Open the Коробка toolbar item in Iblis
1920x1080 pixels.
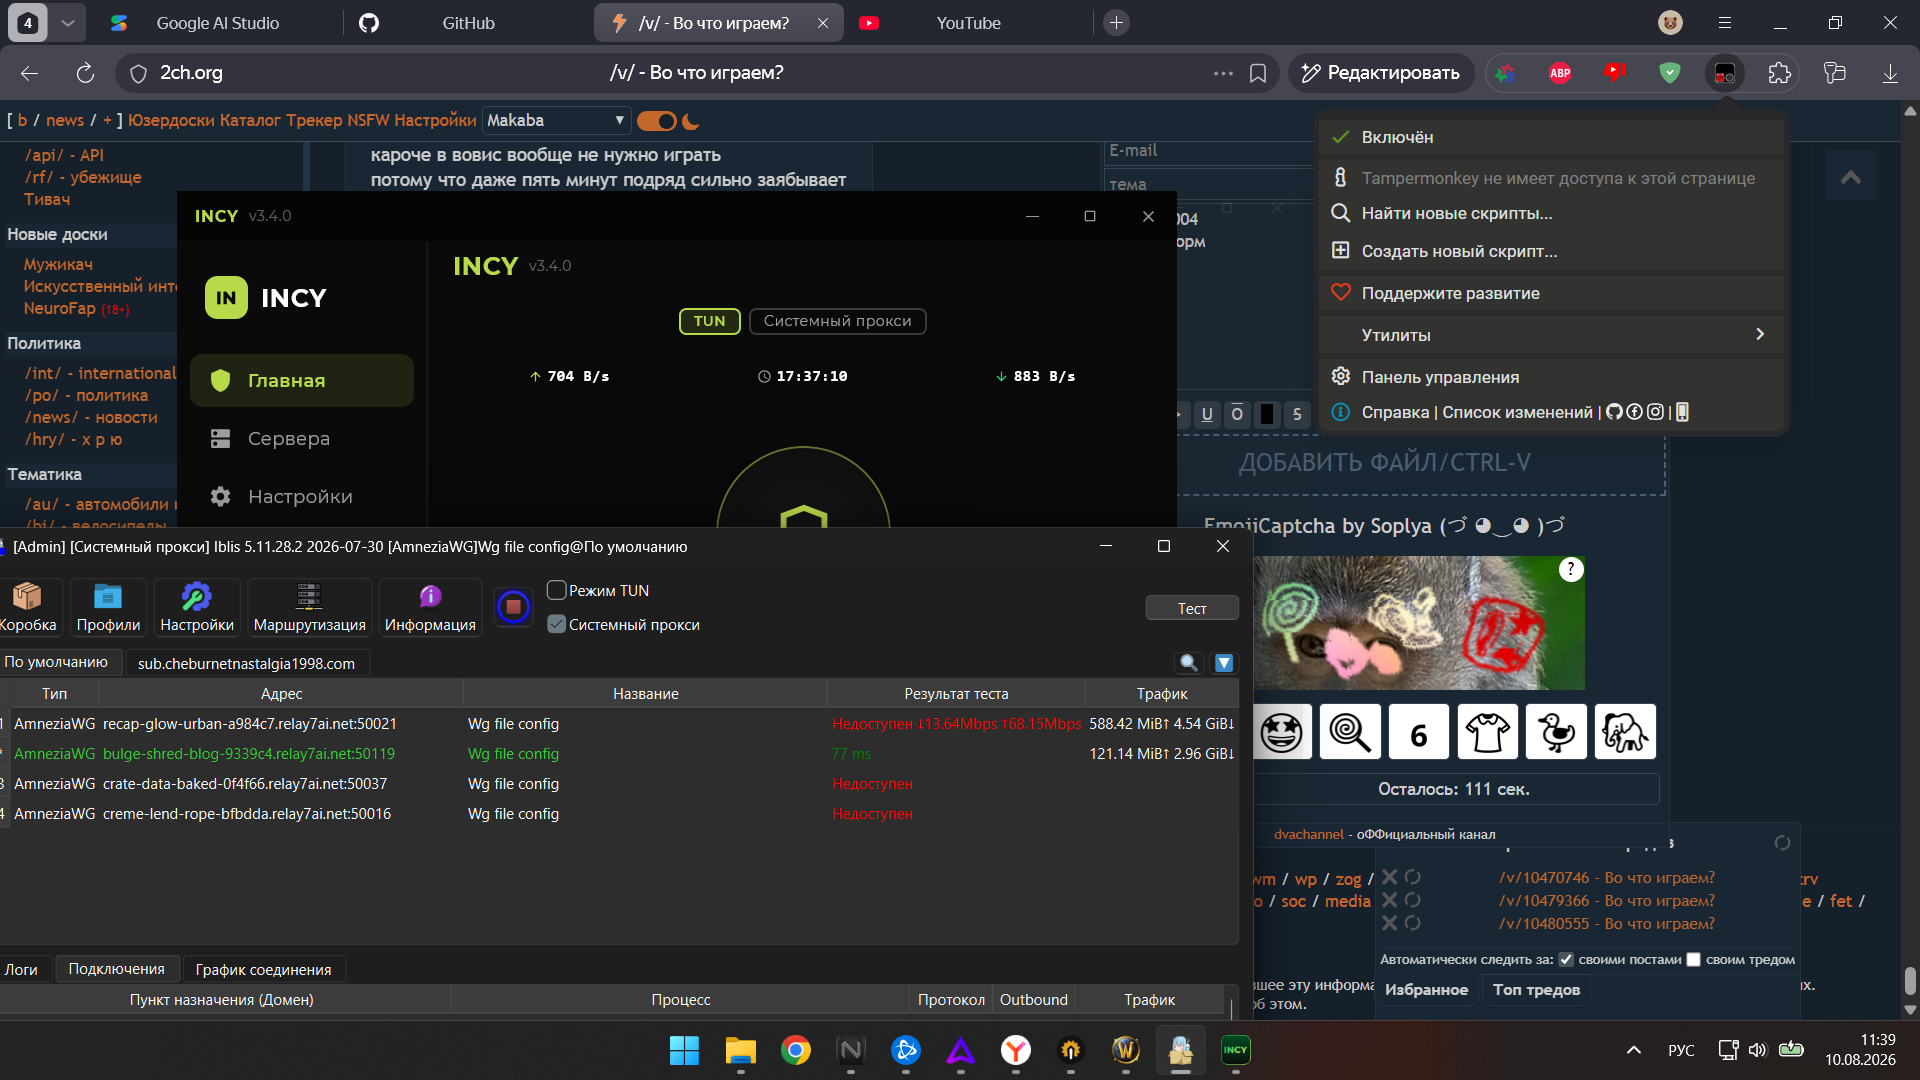pos(28,607)
